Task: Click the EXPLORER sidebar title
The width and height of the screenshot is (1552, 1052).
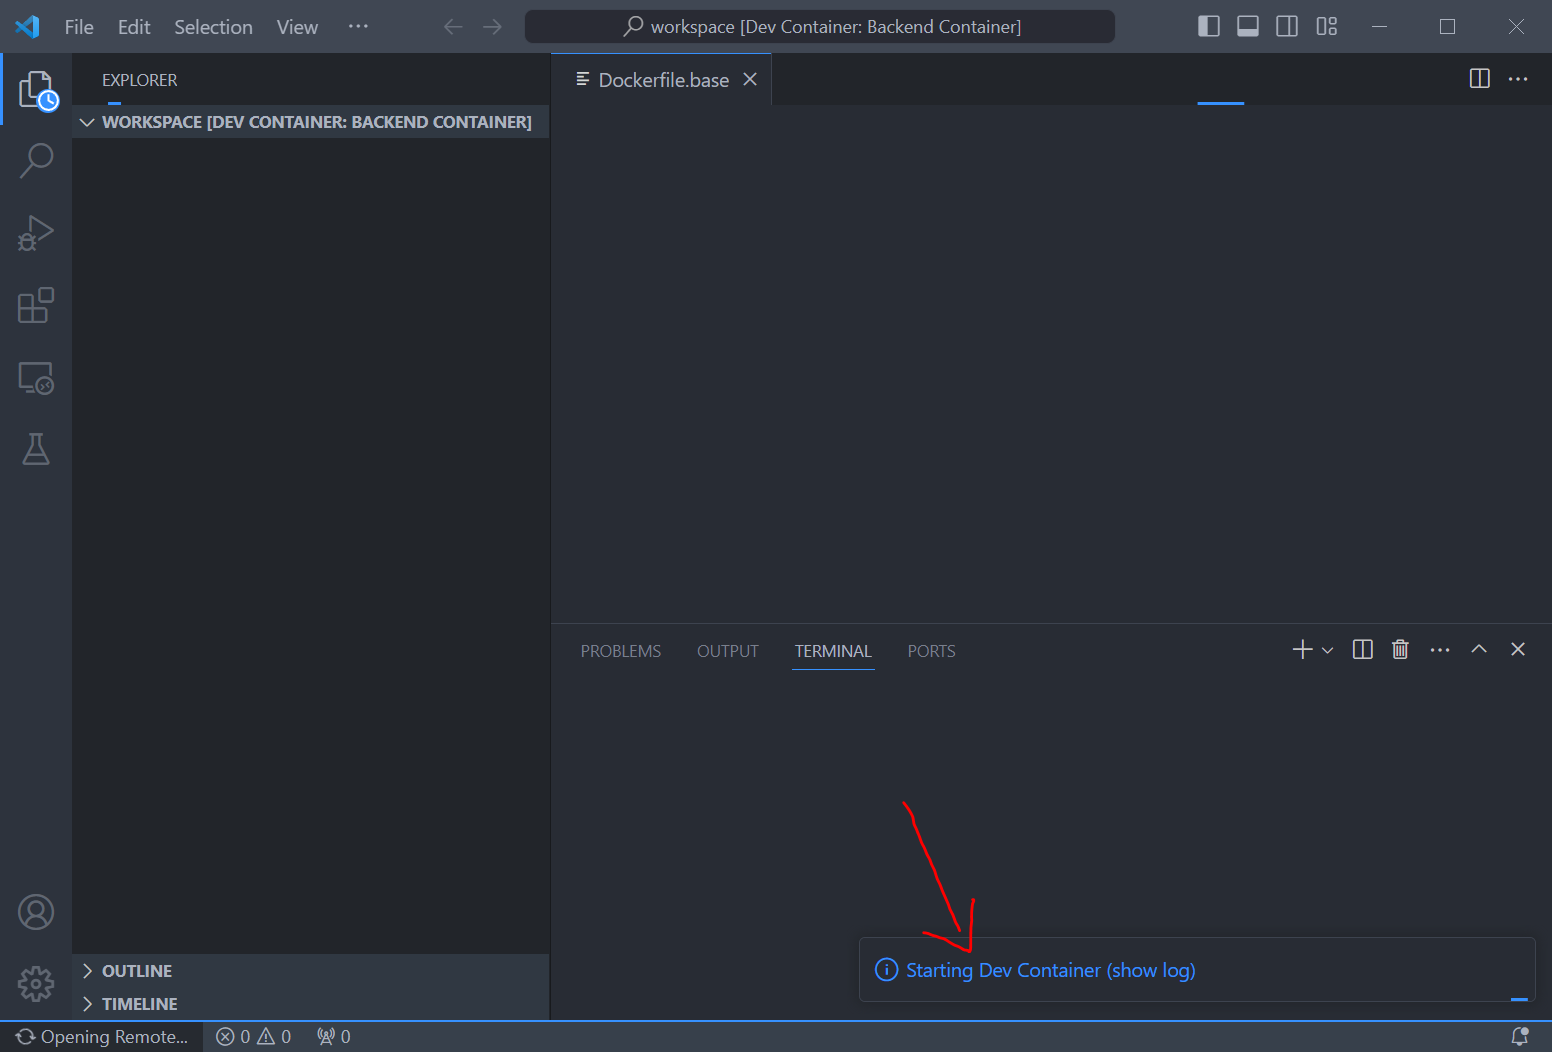Action: coord(139,80)
